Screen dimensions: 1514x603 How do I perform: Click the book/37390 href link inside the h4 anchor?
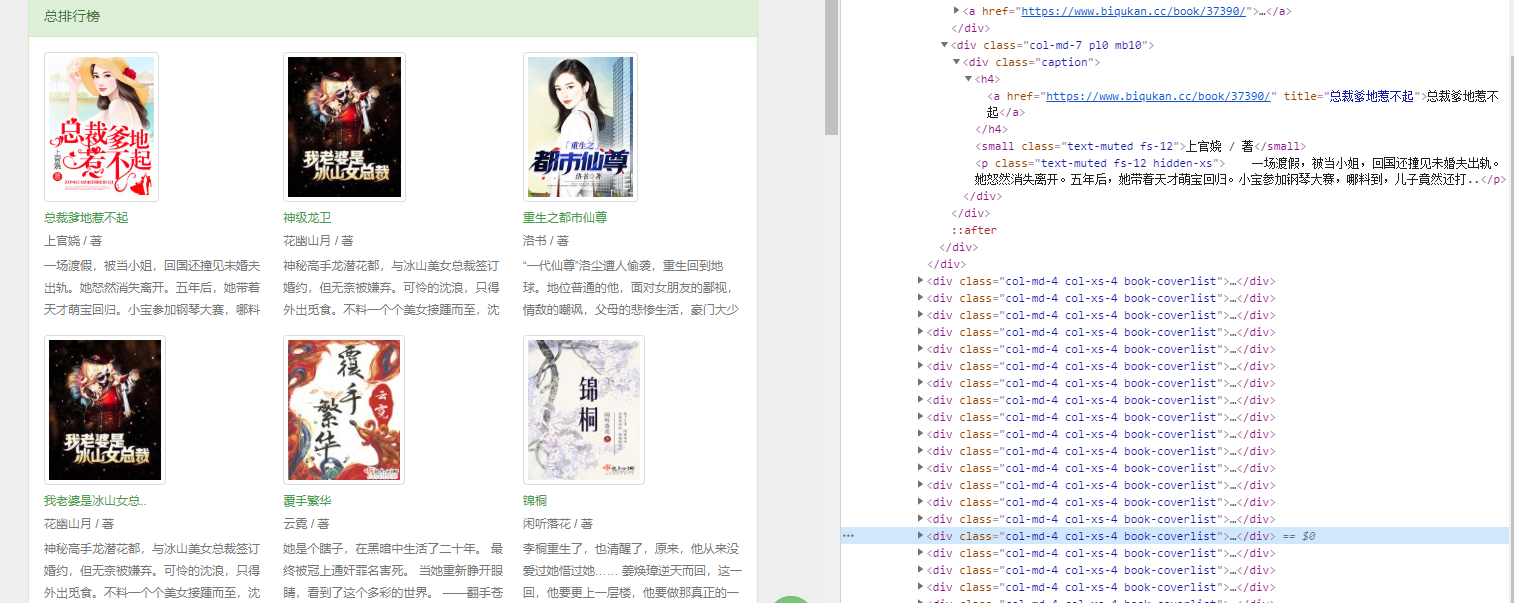tap(1158, 96)
